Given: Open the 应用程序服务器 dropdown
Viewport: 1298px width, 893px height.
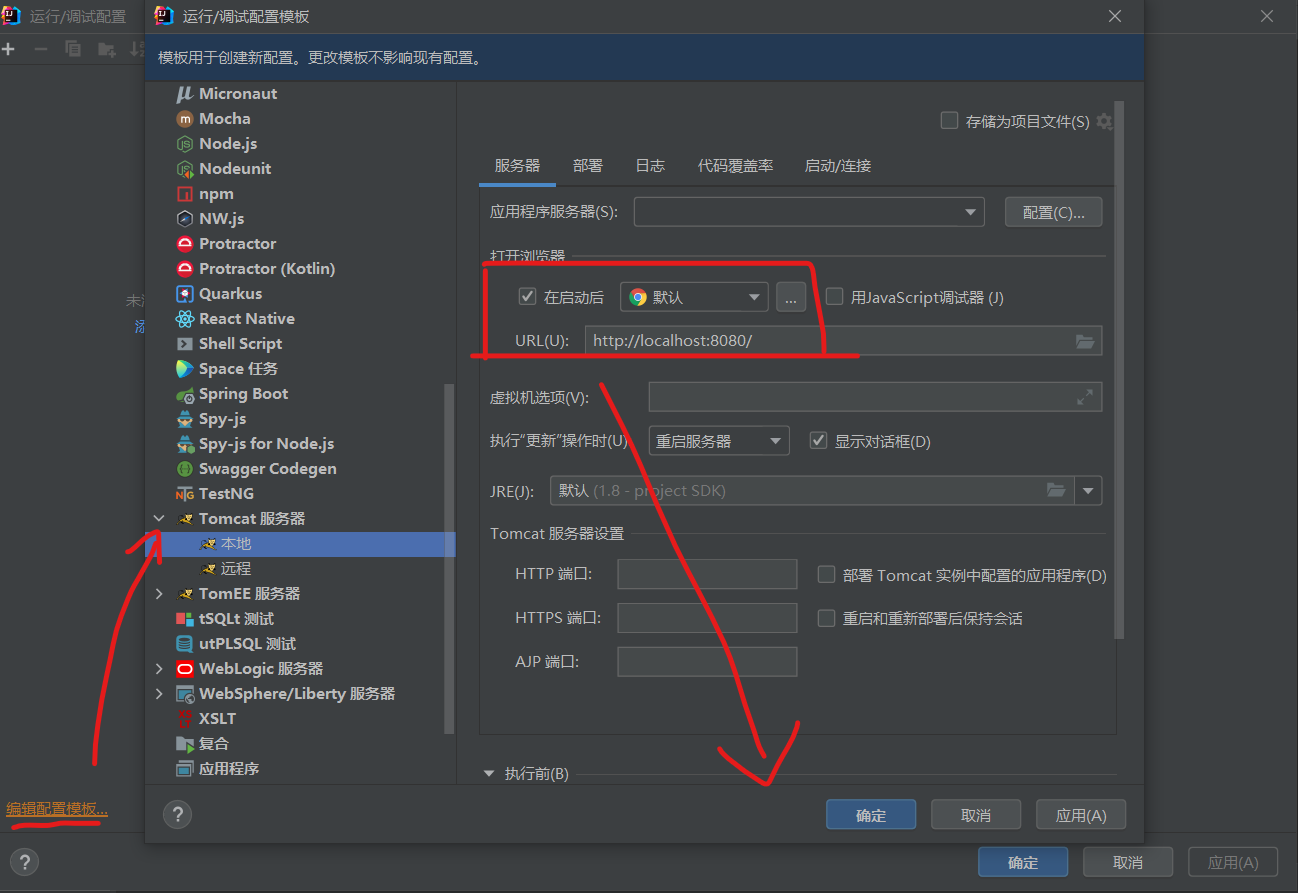Looking at the screenshot, I should [809, 212].
